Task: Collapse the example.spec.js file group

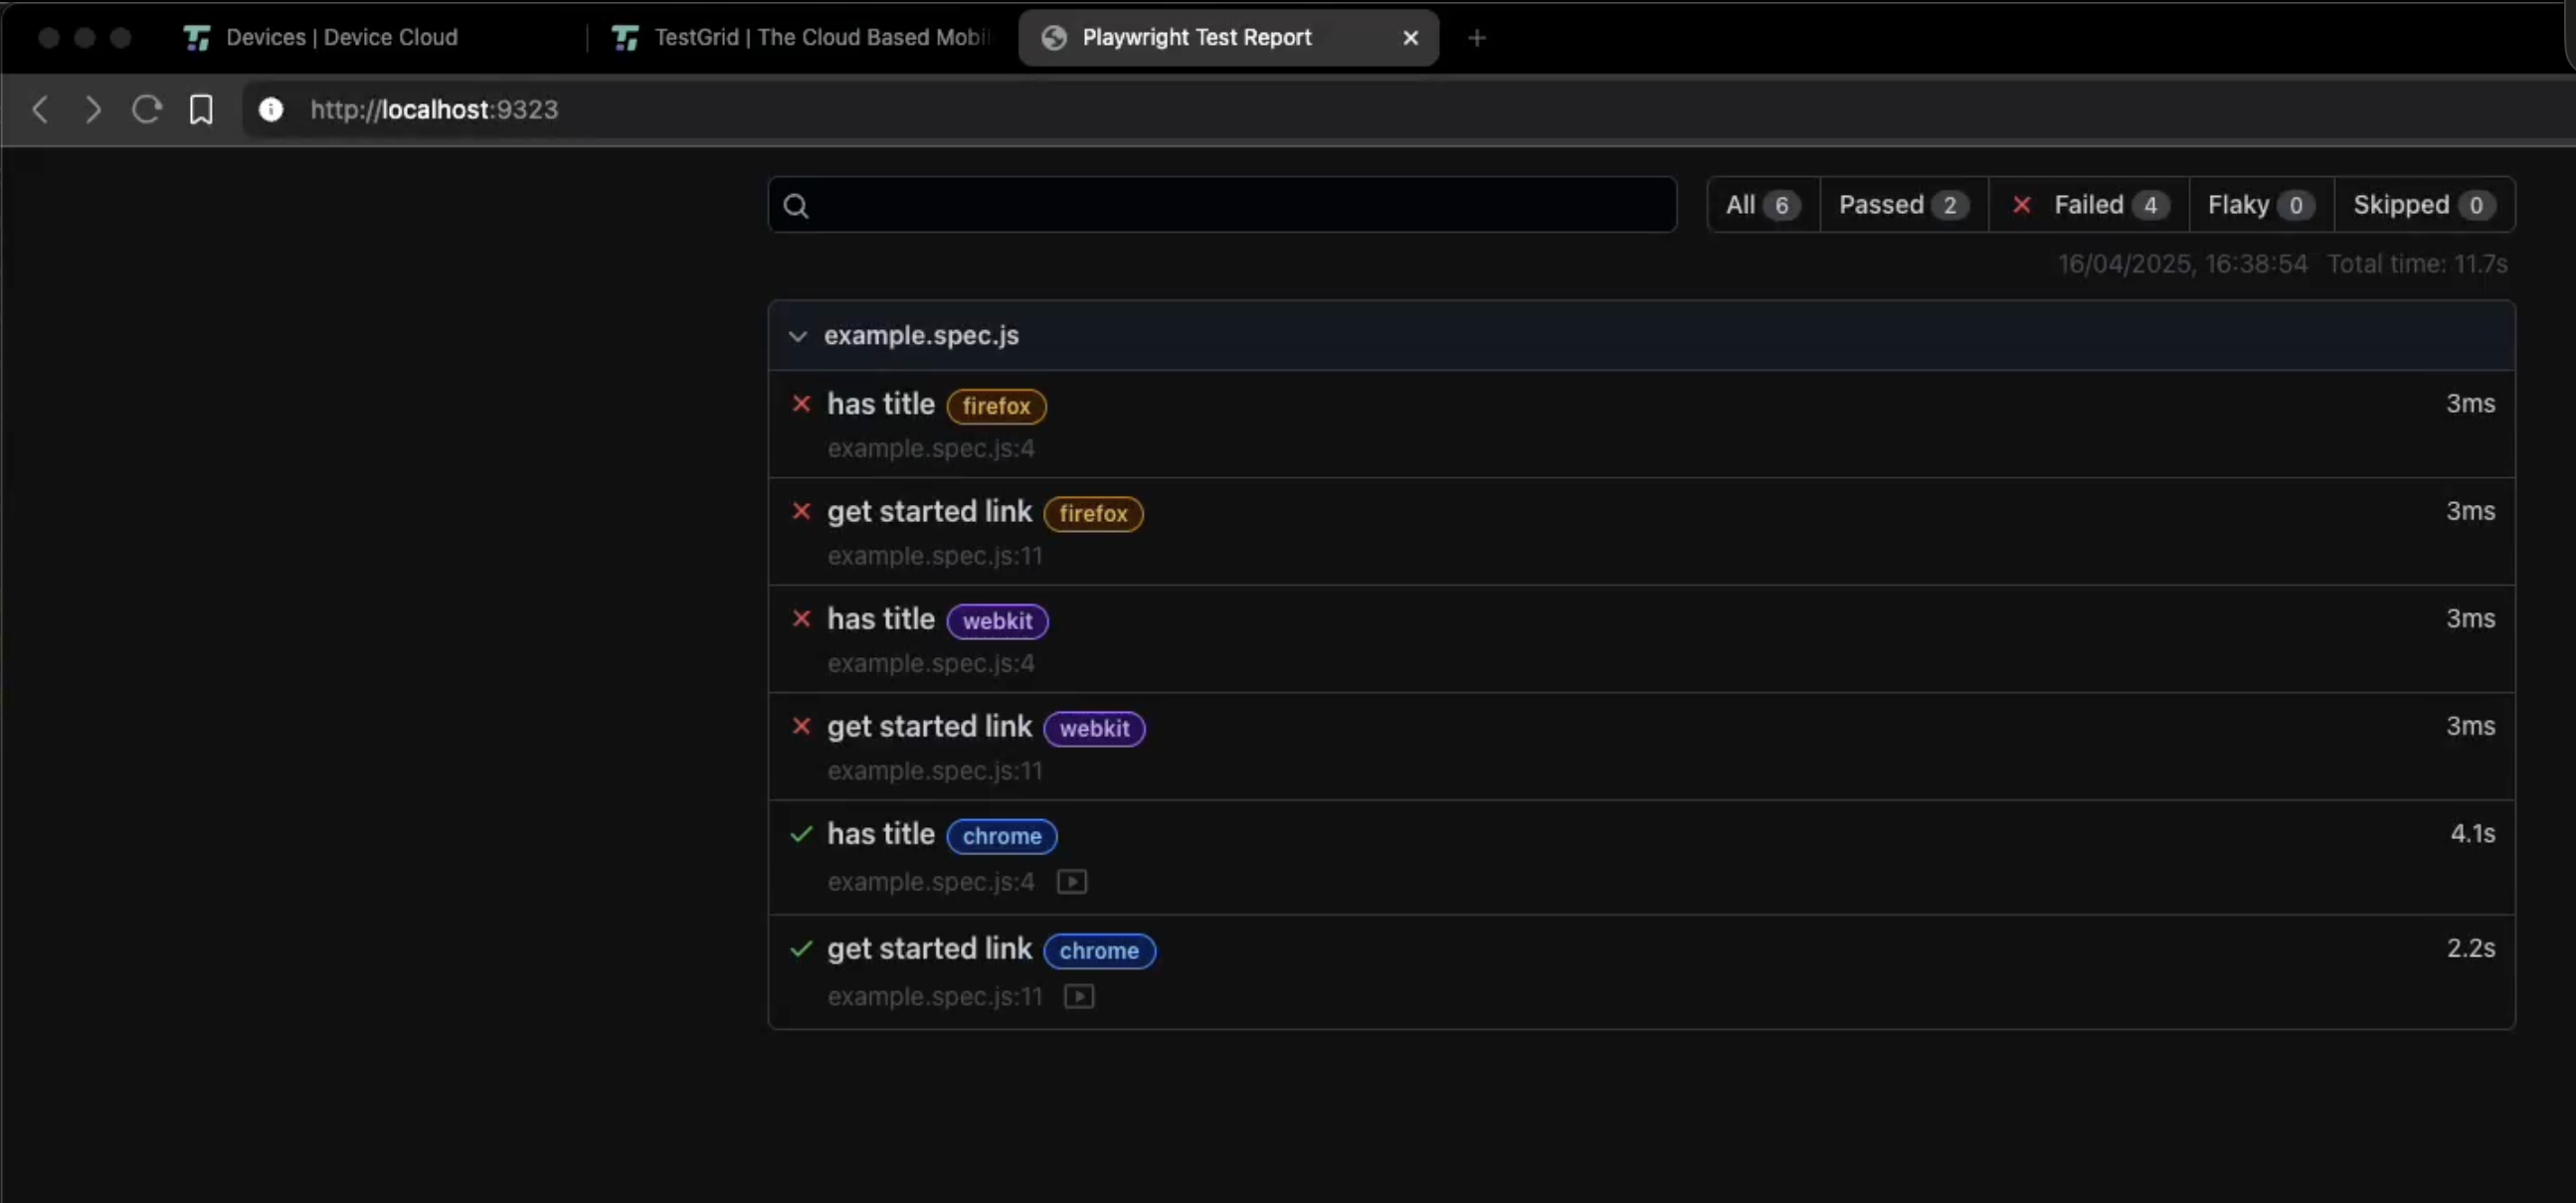Action: click(x=797, y=336)
